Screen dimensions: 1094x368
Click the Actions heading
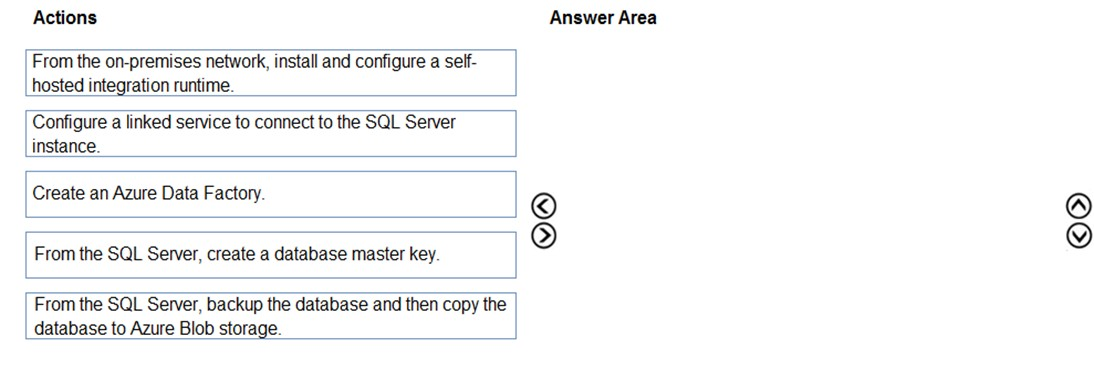coord(65,18)
